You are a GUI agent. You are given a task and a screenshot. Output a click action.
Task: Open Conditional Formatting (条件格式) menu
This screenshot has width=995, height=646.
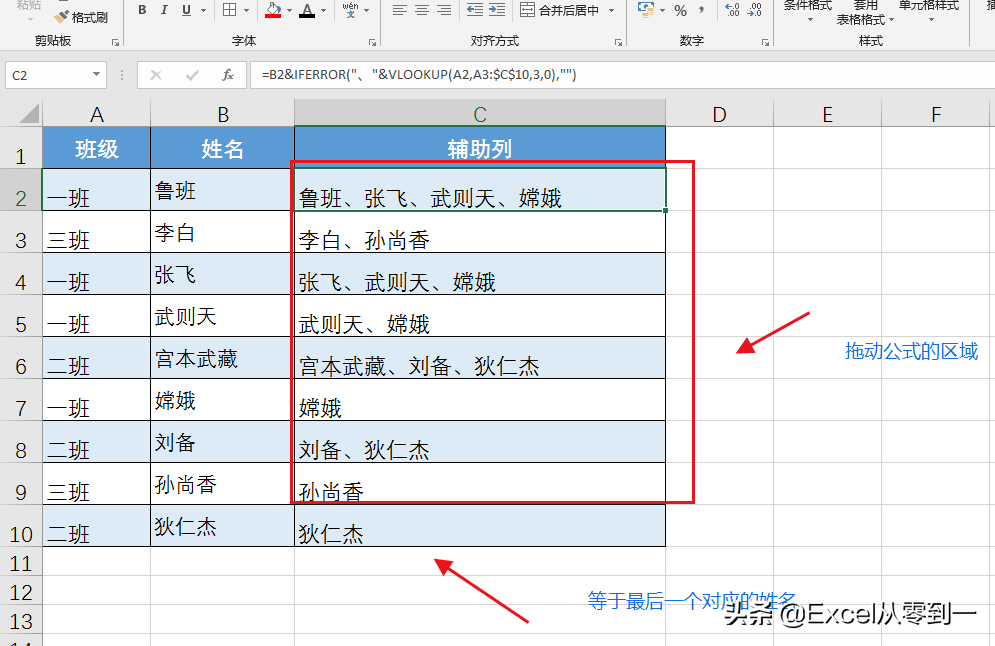(x=808, y=11)
